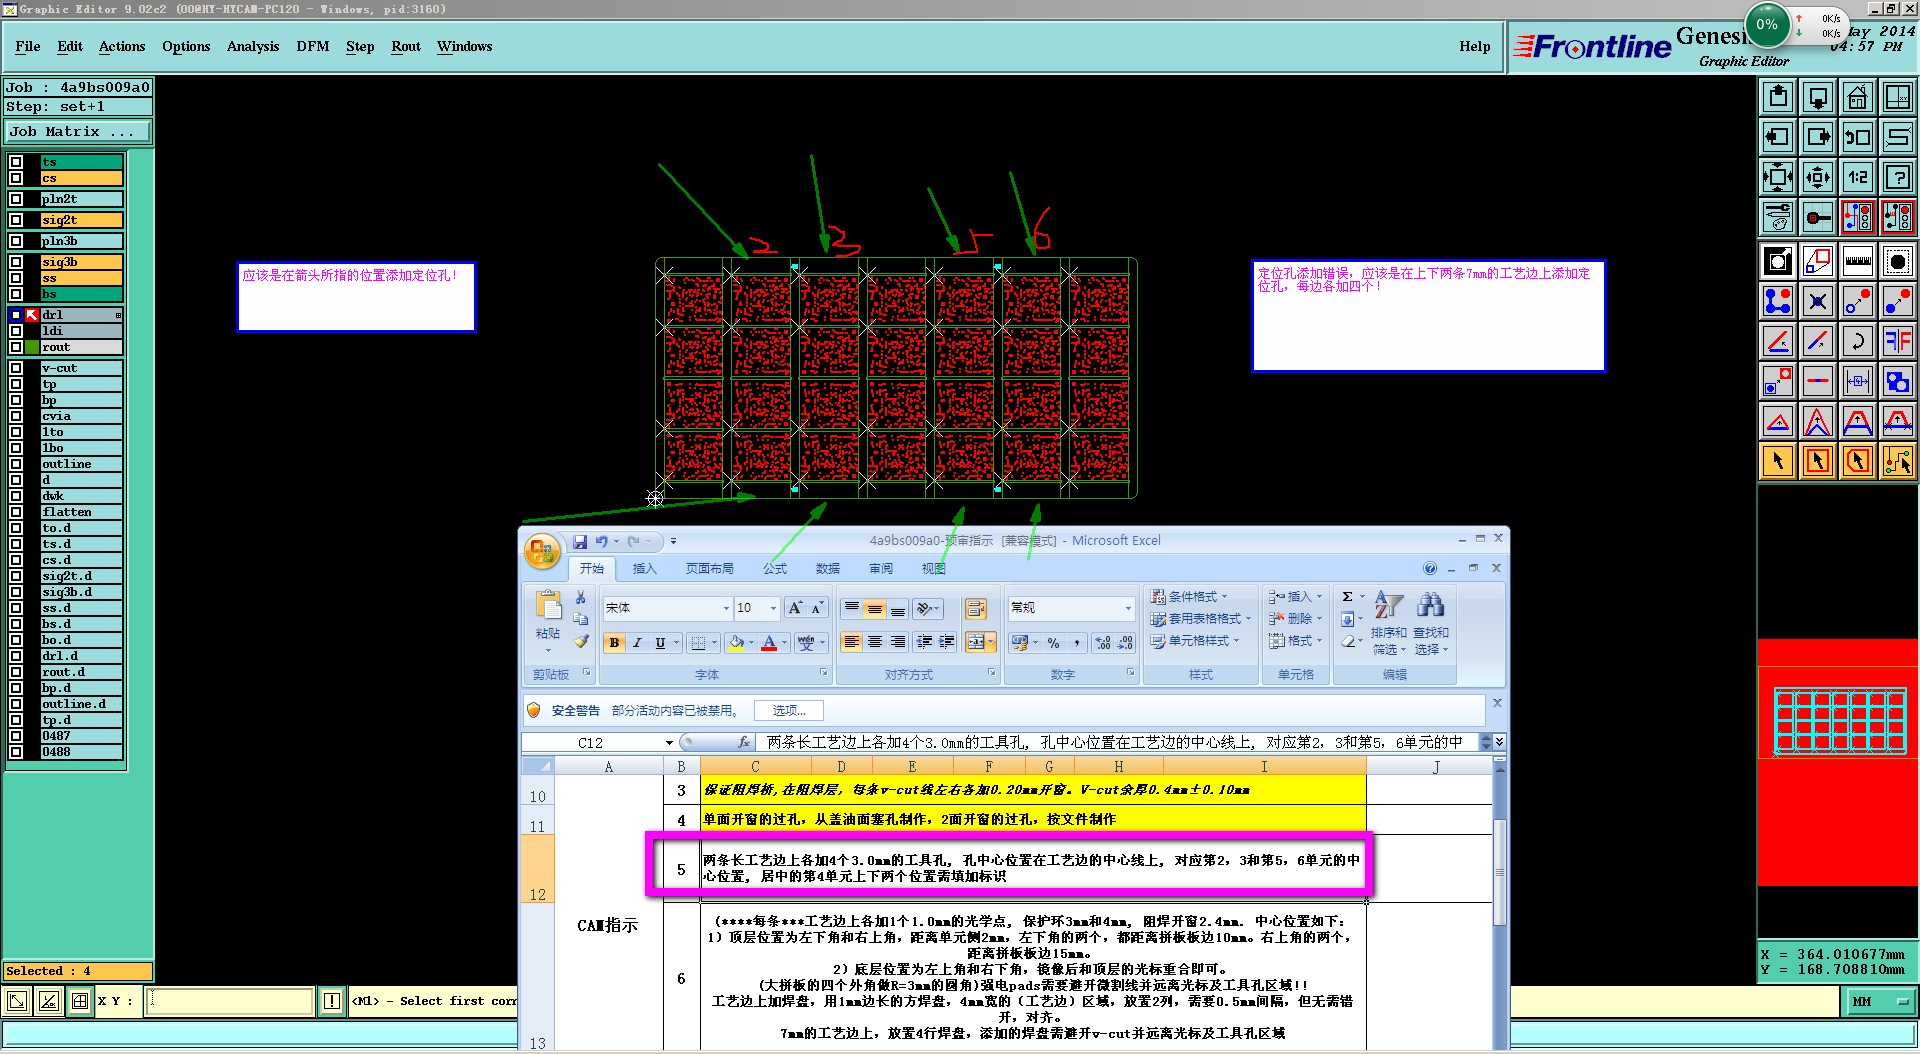Click the pan right arrow icon
Screen dimensions: 1920x1054
point(1818,137)
